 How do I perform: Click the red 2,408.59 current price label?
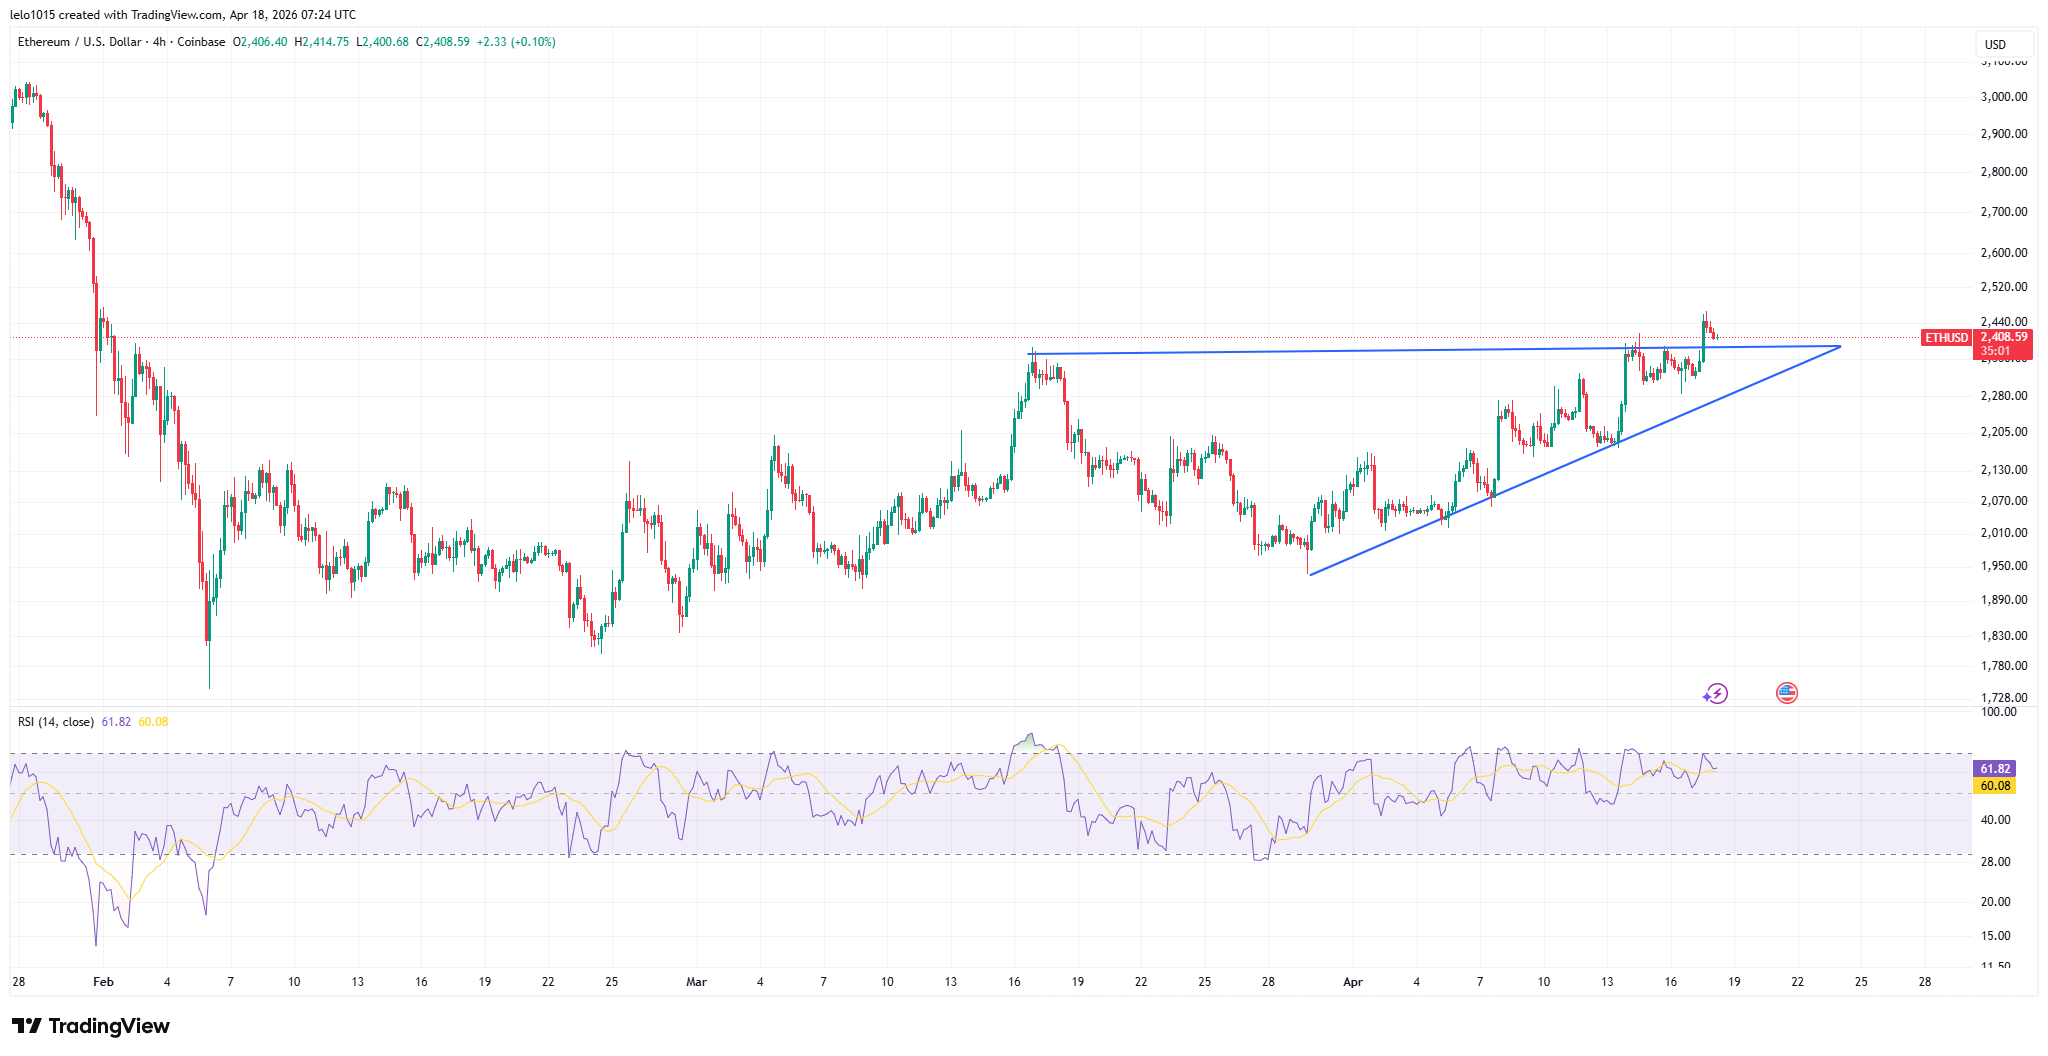(2003, 338)
